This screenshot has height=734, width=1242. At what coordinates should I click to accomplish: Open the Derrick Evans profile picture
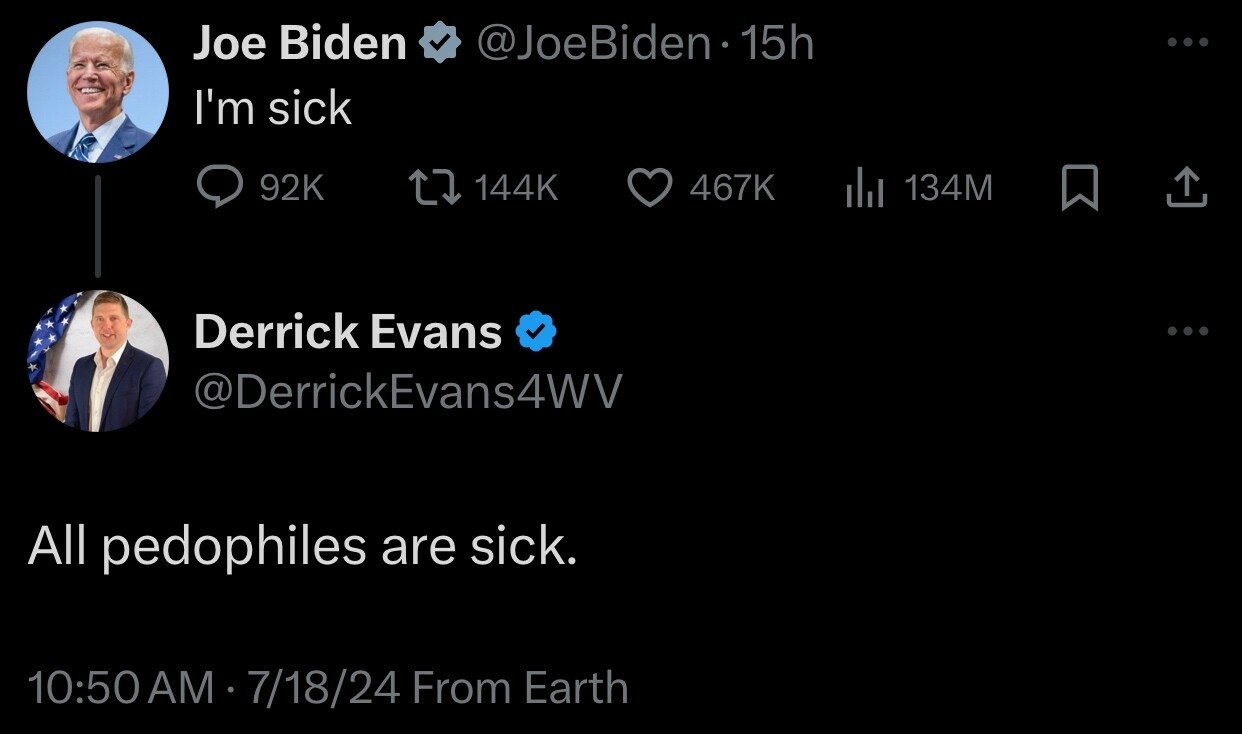97,361
